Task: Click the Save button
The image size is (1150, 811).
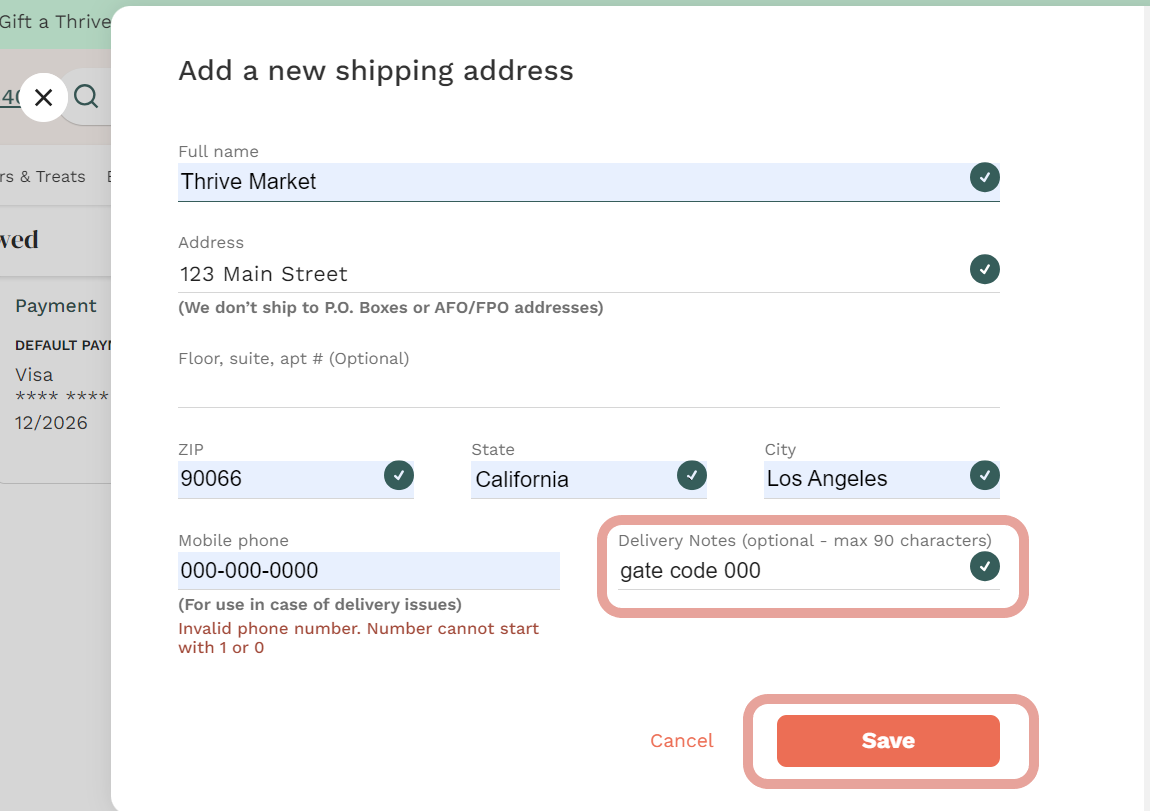Action: point(888,740)
